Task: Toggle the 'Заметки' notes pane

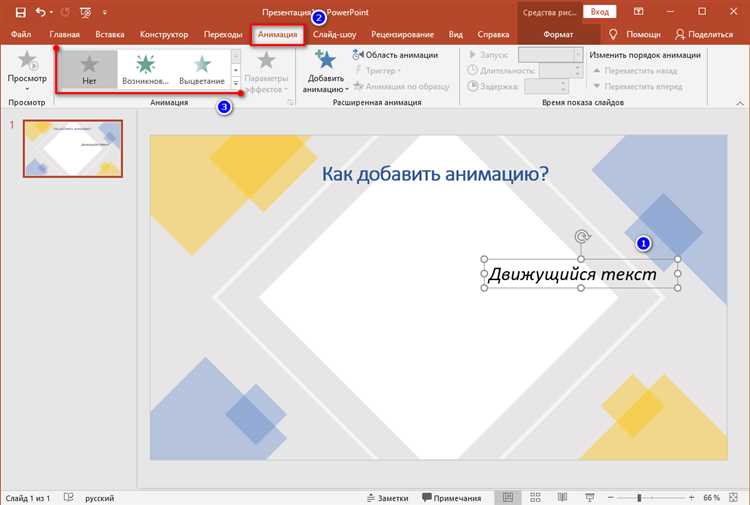Action: point(387,497)
